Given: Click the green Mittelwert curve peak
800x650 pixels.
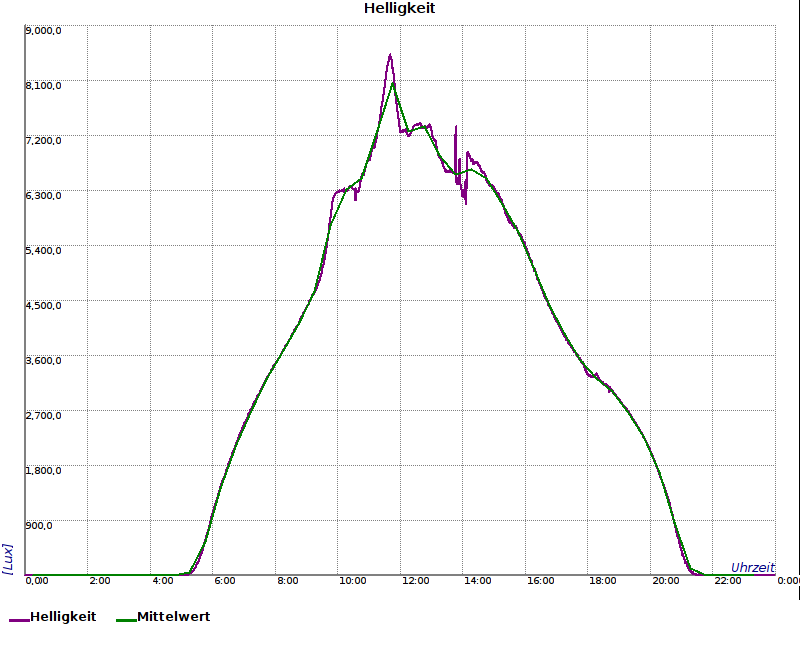Looking at the screenshot, I should 393,83.
